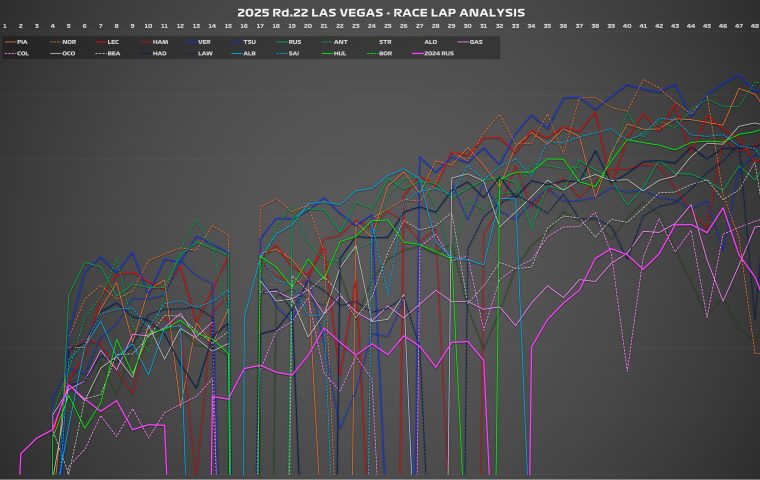Select the STR legend label
Screen dimensions: 760x480
pyautogui.click(x=385, y=42)
